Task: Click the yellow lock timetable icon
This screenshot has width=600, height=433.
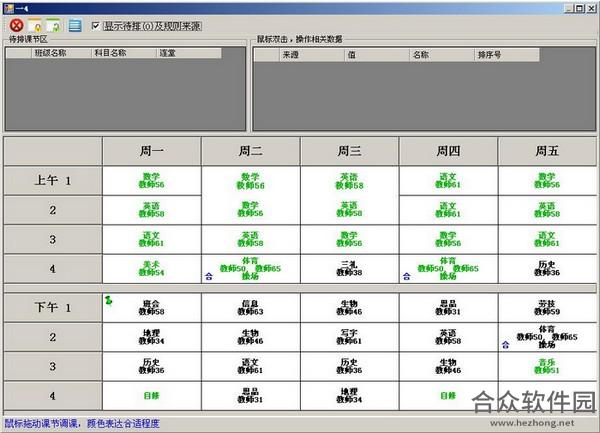Action: [35, 26]
